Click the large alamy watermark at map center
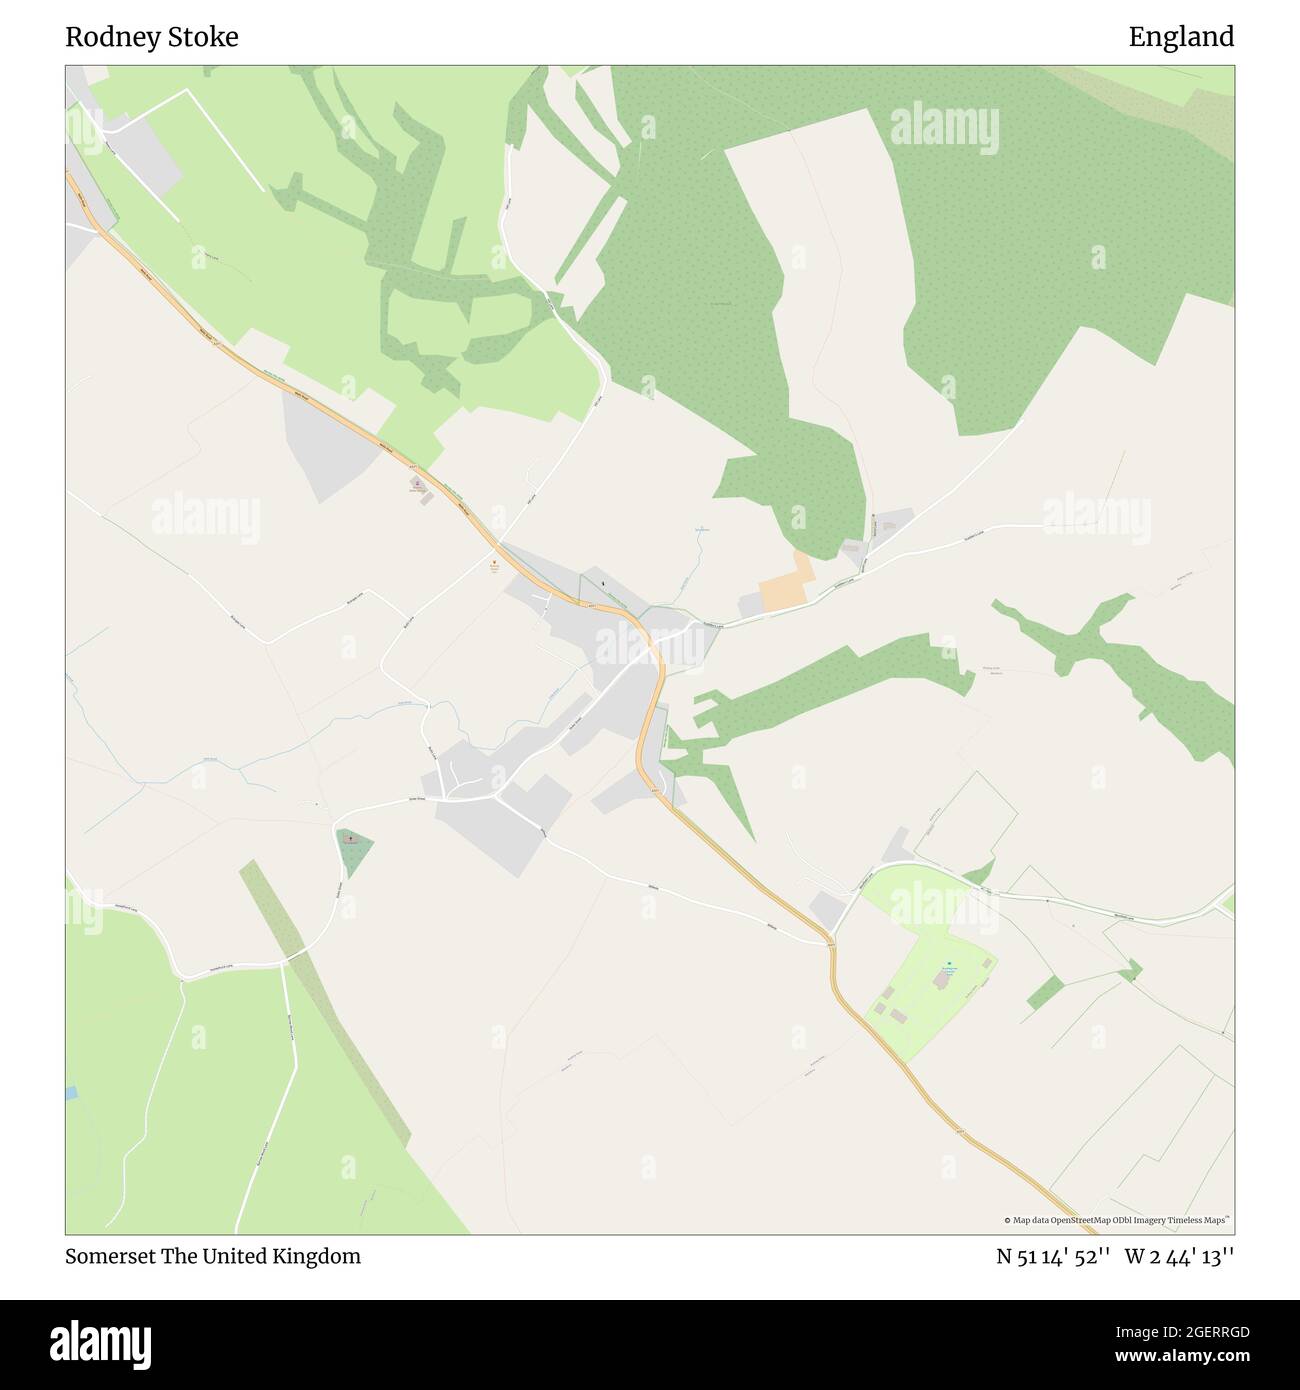Screen dimensions: 1300x1390 click(x=648, y=646)
